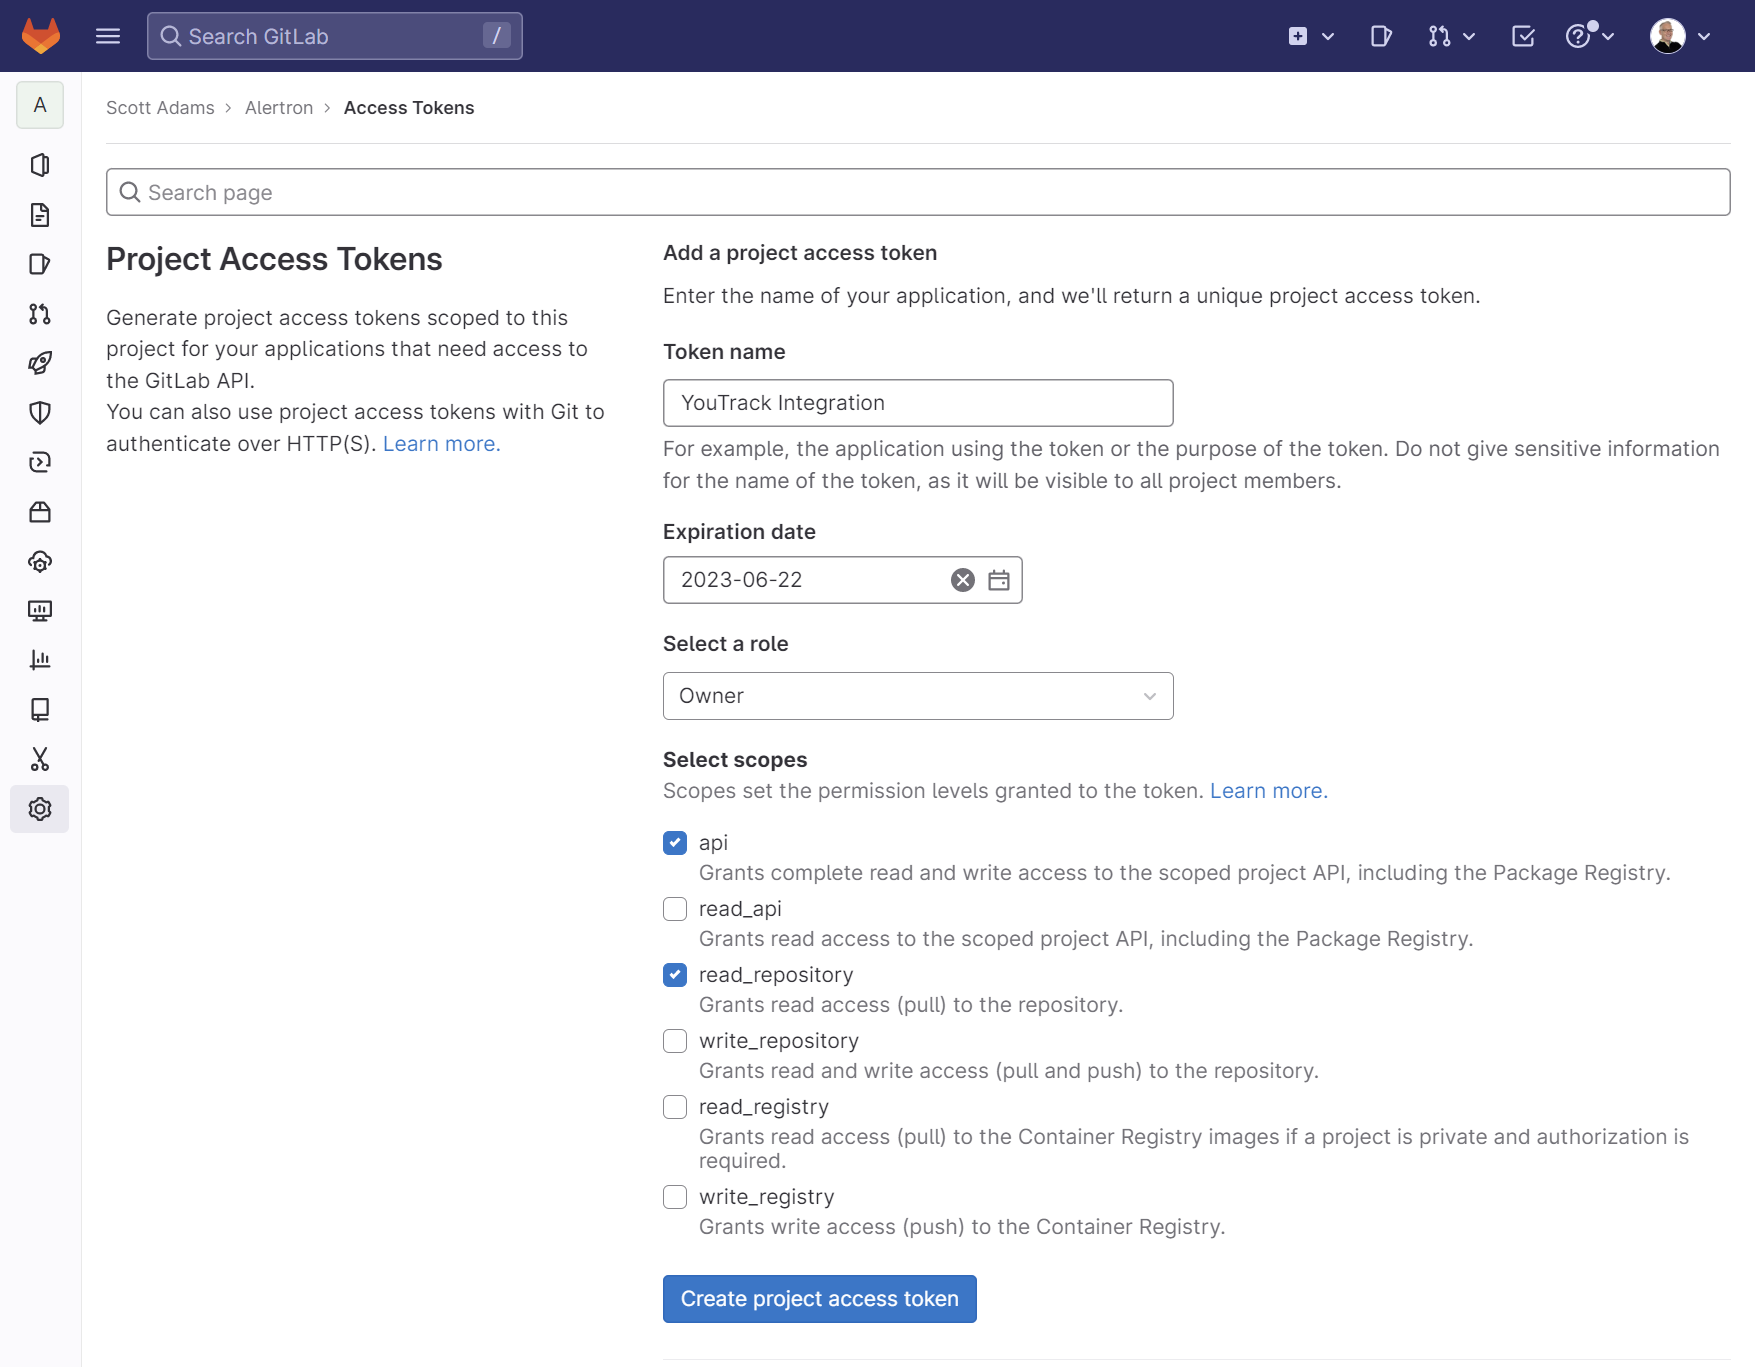Open the Packages and registries section
The image size is (1755, 1367).
tap(40, 512)
